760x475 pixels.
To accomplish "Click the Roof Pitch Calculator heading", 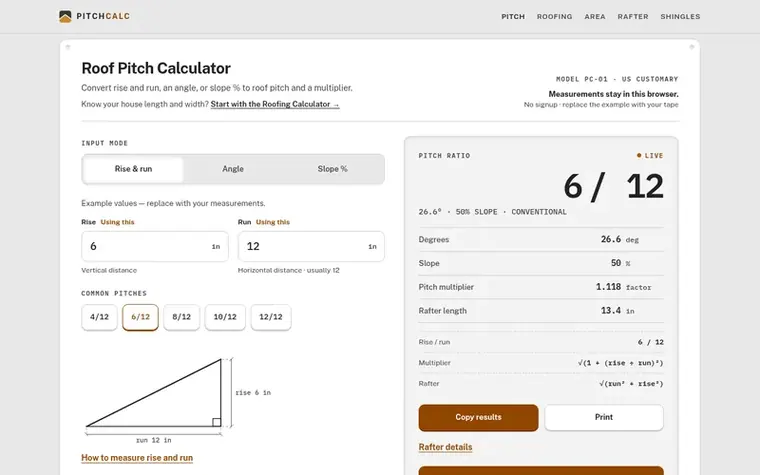I will pyautogui.click(x=156, y=68).
